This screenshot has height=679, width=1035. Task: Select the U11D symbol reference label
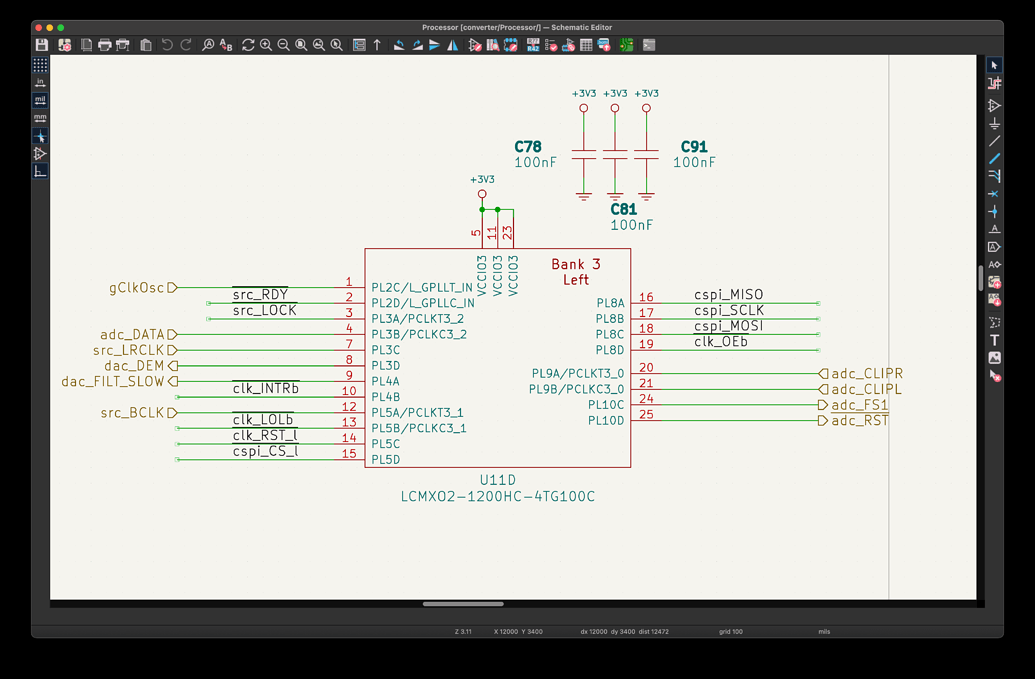pyautogui.click(x=498, y=480)
